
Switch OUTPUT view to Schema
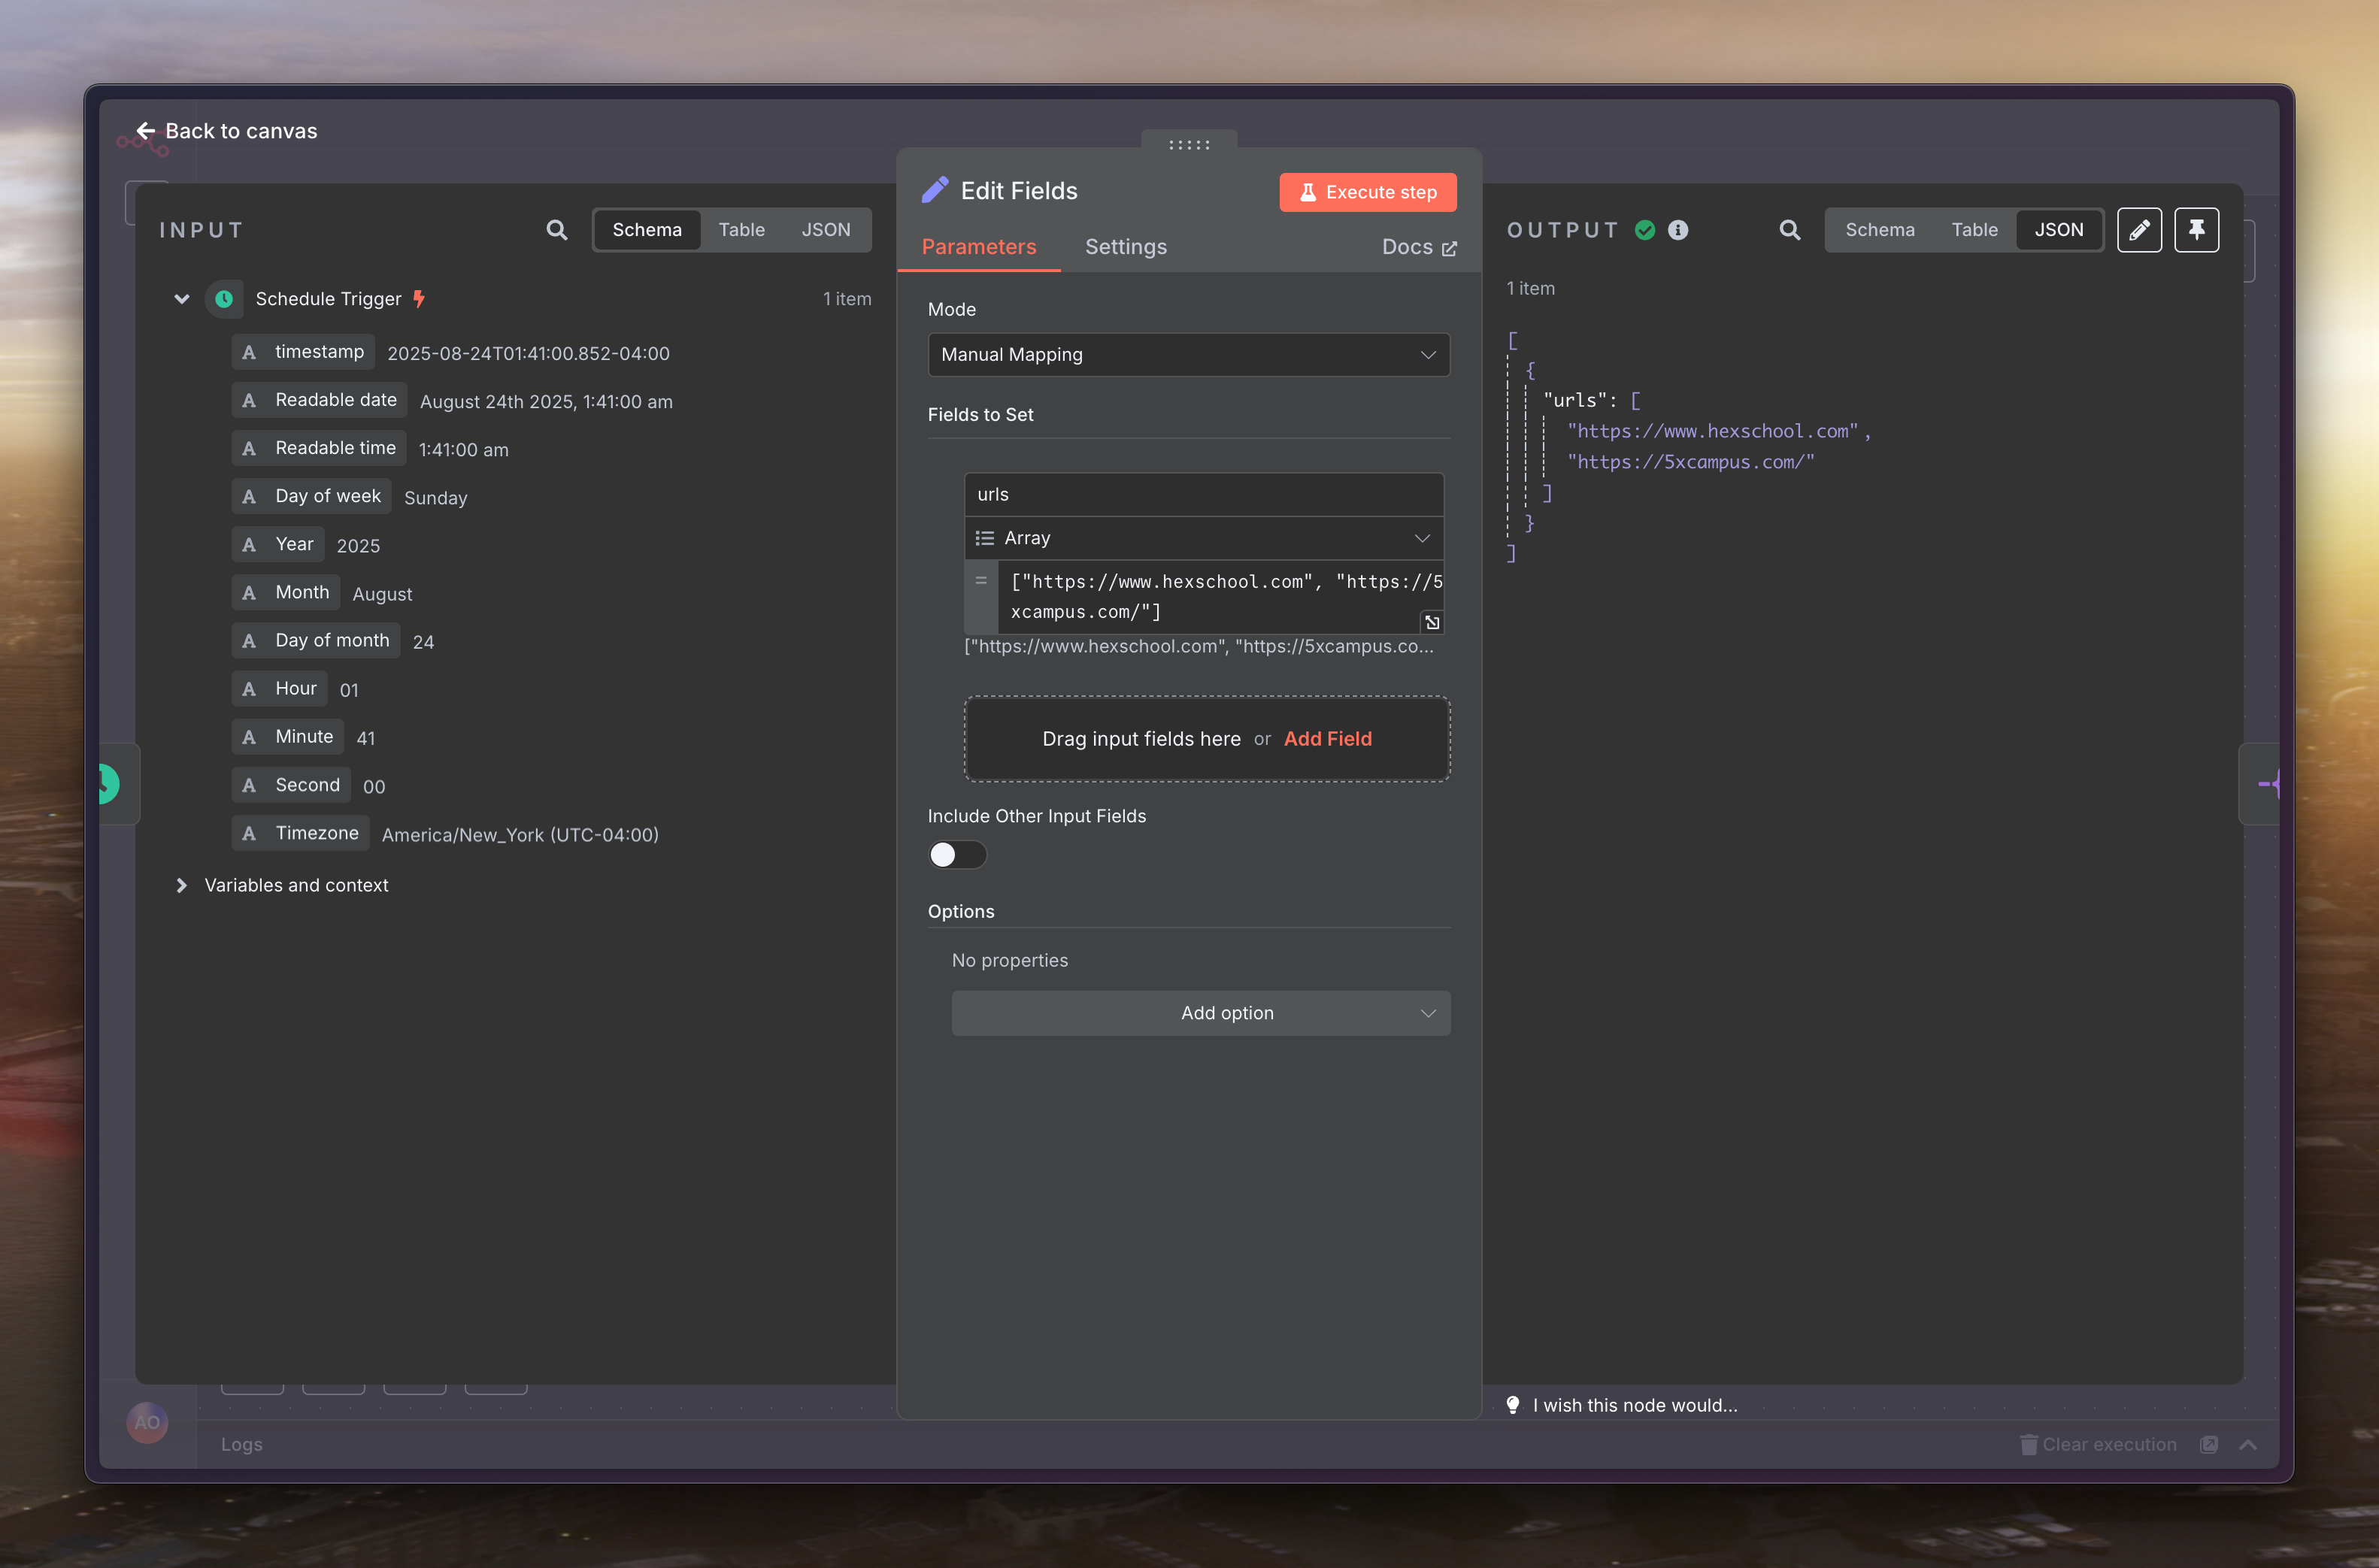pos(1879,230)
